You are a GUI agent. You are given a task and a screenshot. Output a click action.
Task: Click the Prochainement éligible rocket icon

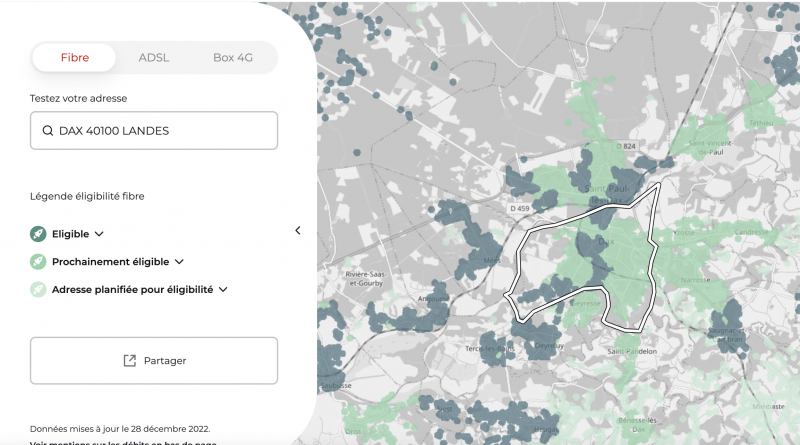tap(38, 262)
